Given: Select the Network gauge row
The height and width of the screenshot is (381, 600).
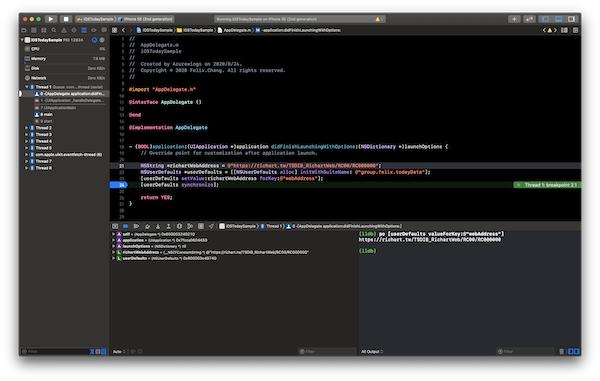Looking at the screenshot, I should 65,78.
